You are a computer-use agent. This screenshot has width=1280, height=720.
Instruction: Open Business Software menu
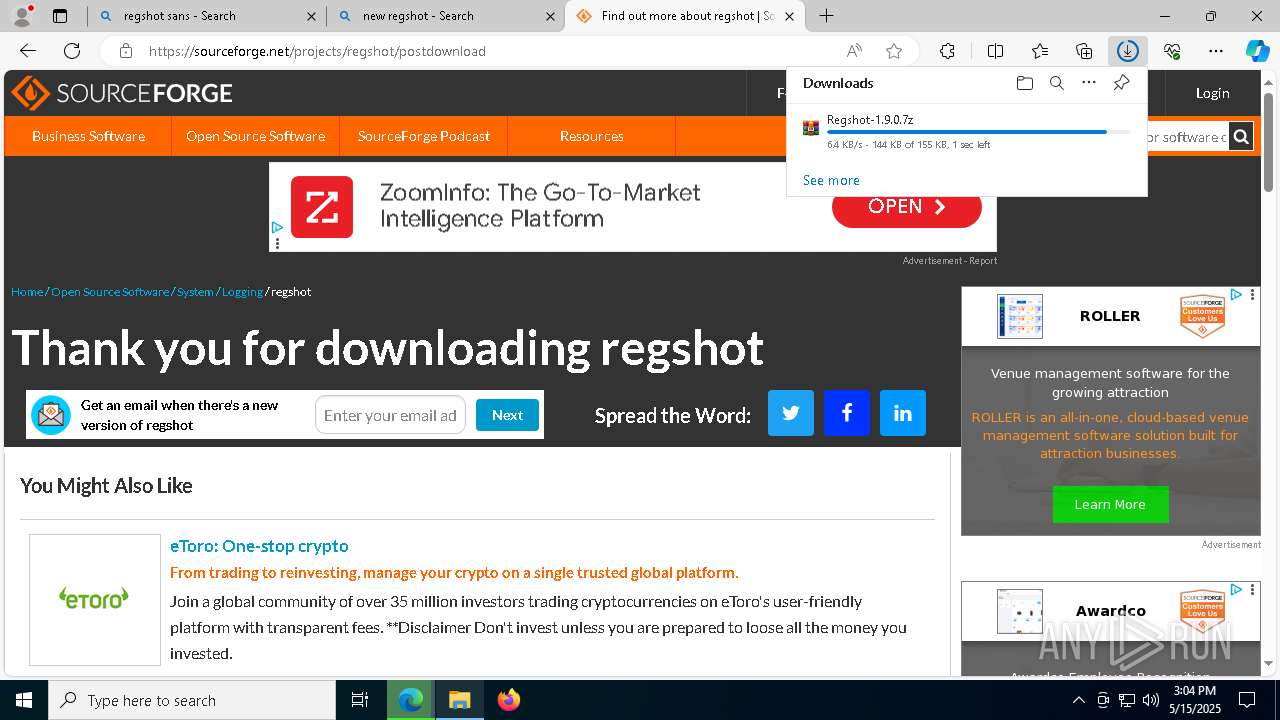[88, 136]
